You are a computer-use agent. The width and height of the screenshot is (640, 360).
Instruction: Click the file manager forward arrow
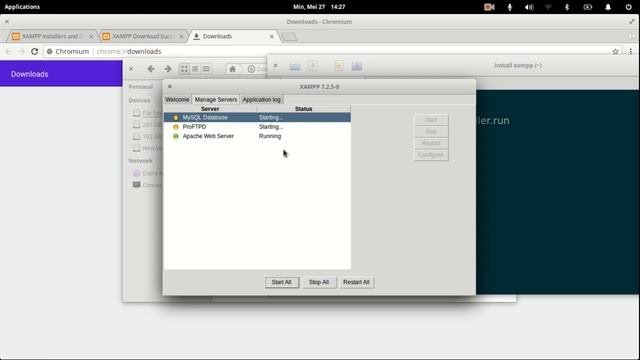(x=168, y=69)
